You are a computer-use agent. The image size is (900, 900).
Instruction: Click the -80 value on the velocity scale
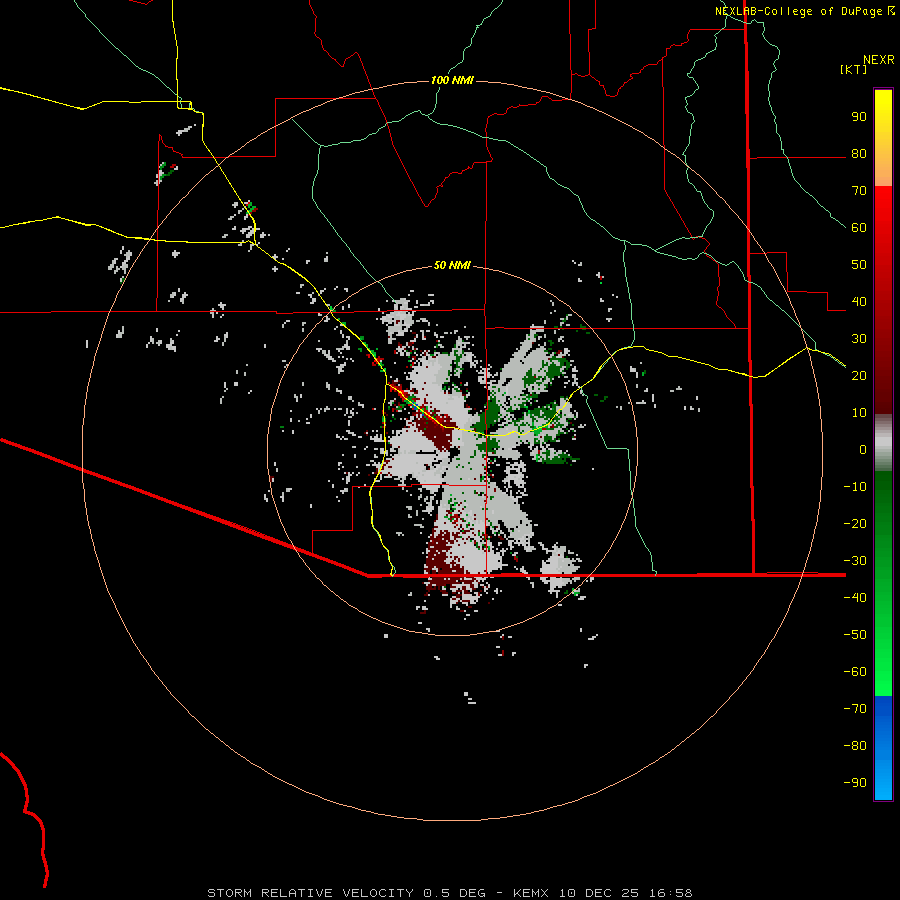coord(855,746)
